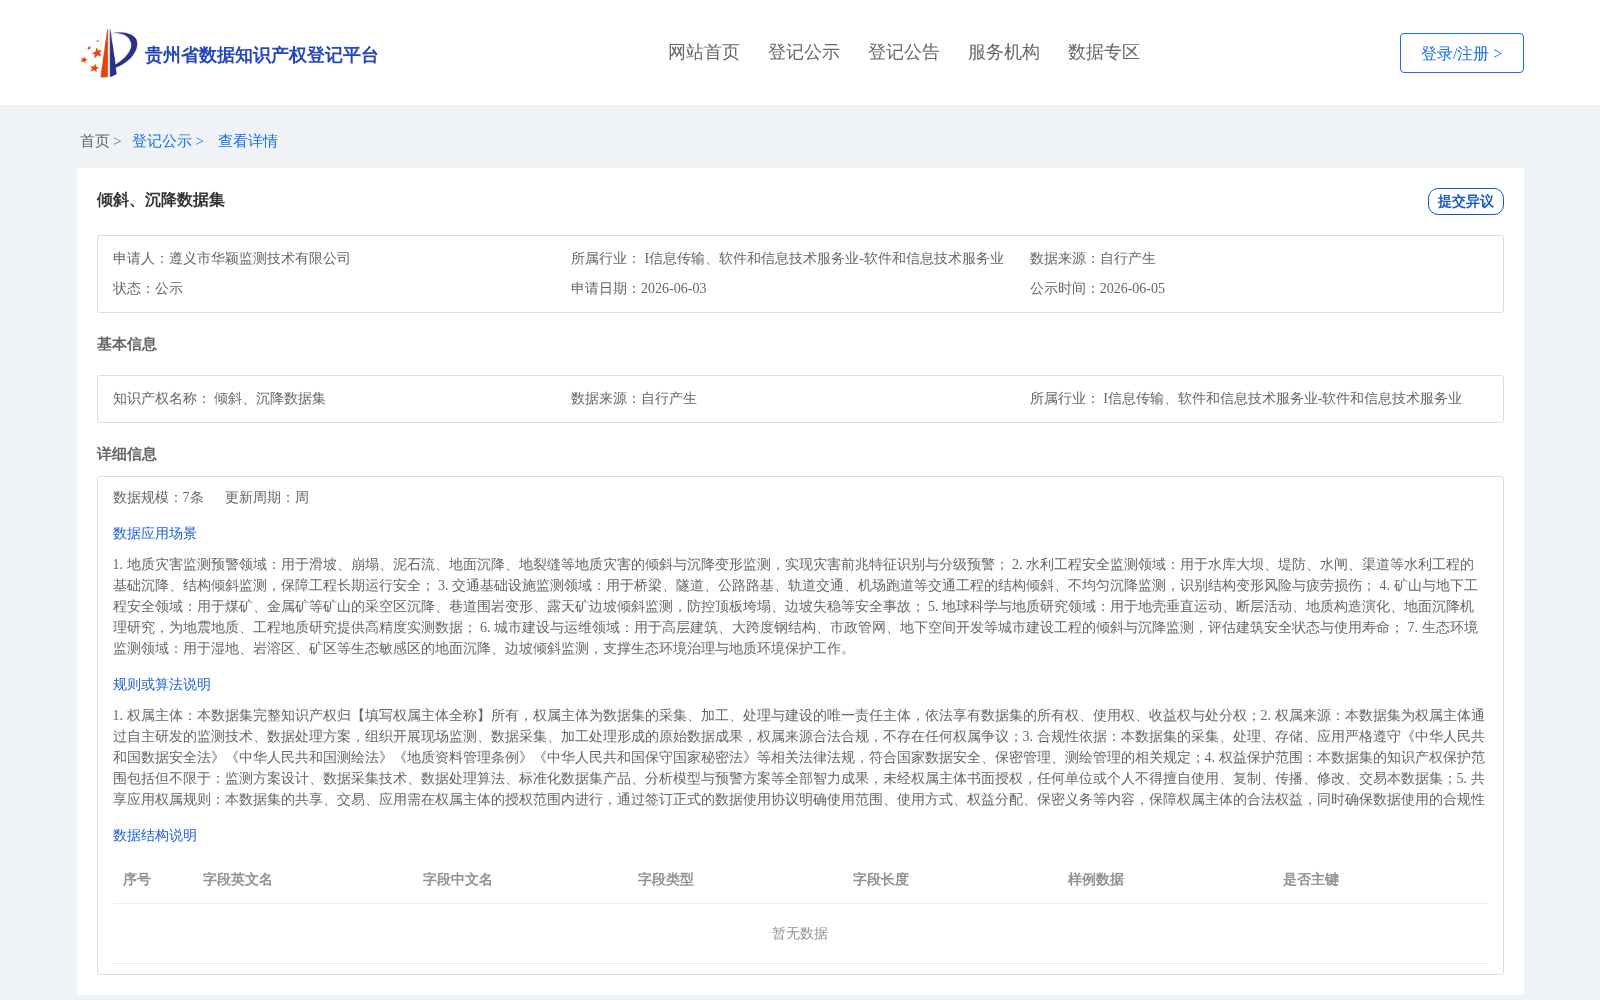Click the platform logo icon

tap(109, 53)
